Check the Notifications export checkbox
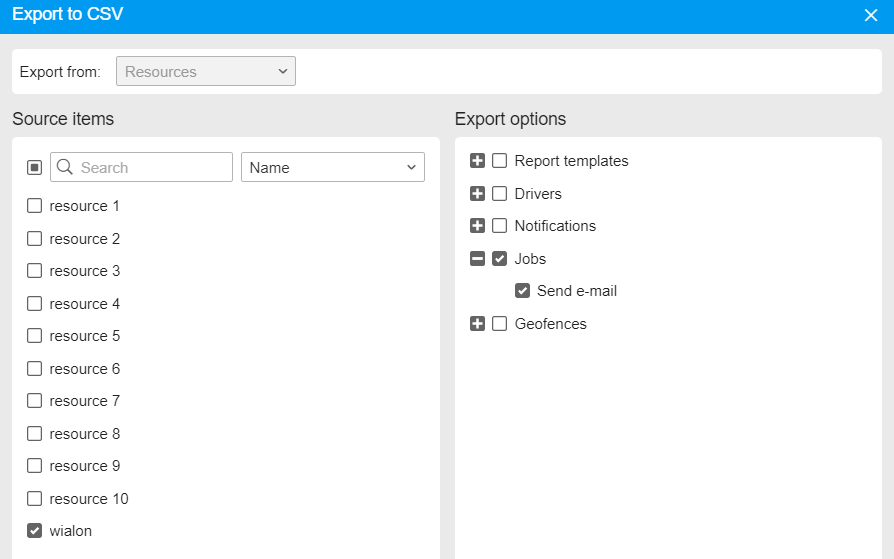894x559 pixels. click(500, 226)
